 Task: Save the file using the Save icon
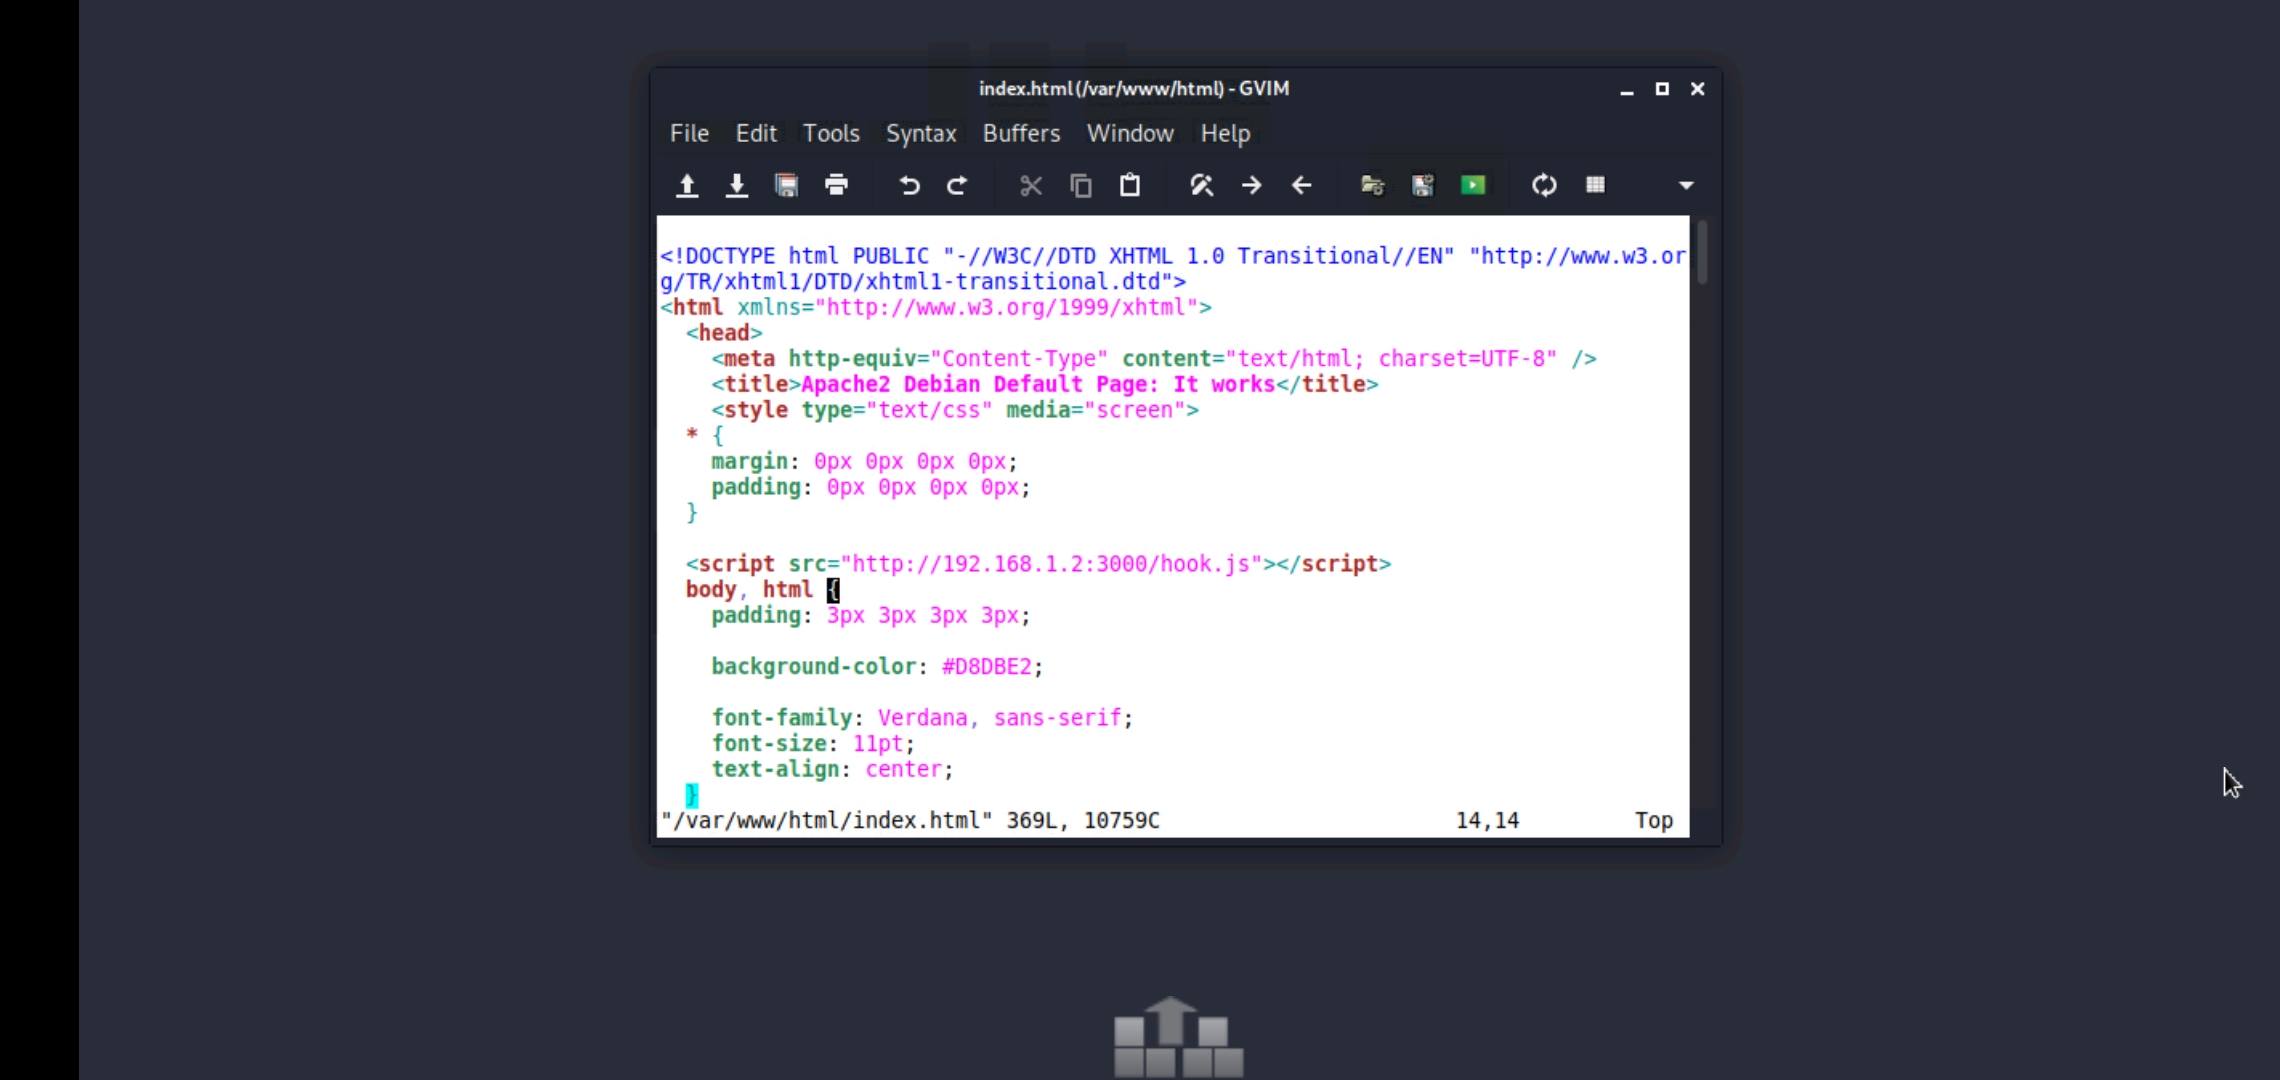737,185
